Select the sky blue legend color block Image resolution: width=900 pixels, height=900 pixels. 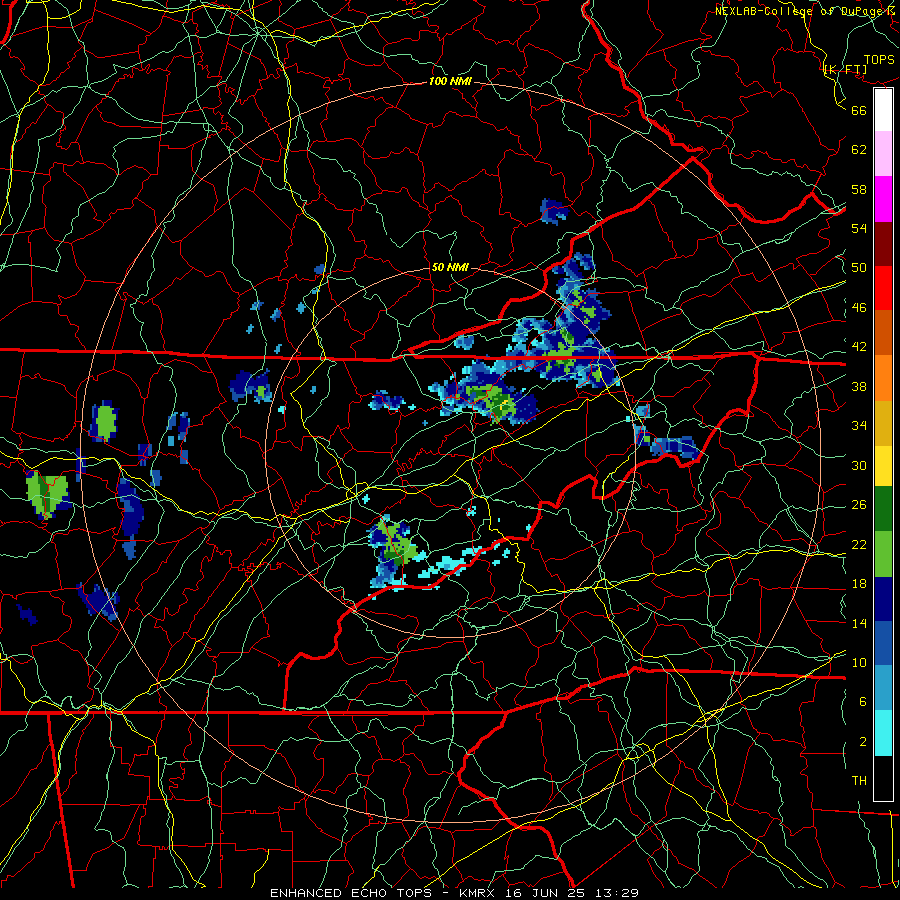pyautogui.click(x=883, y=688)
